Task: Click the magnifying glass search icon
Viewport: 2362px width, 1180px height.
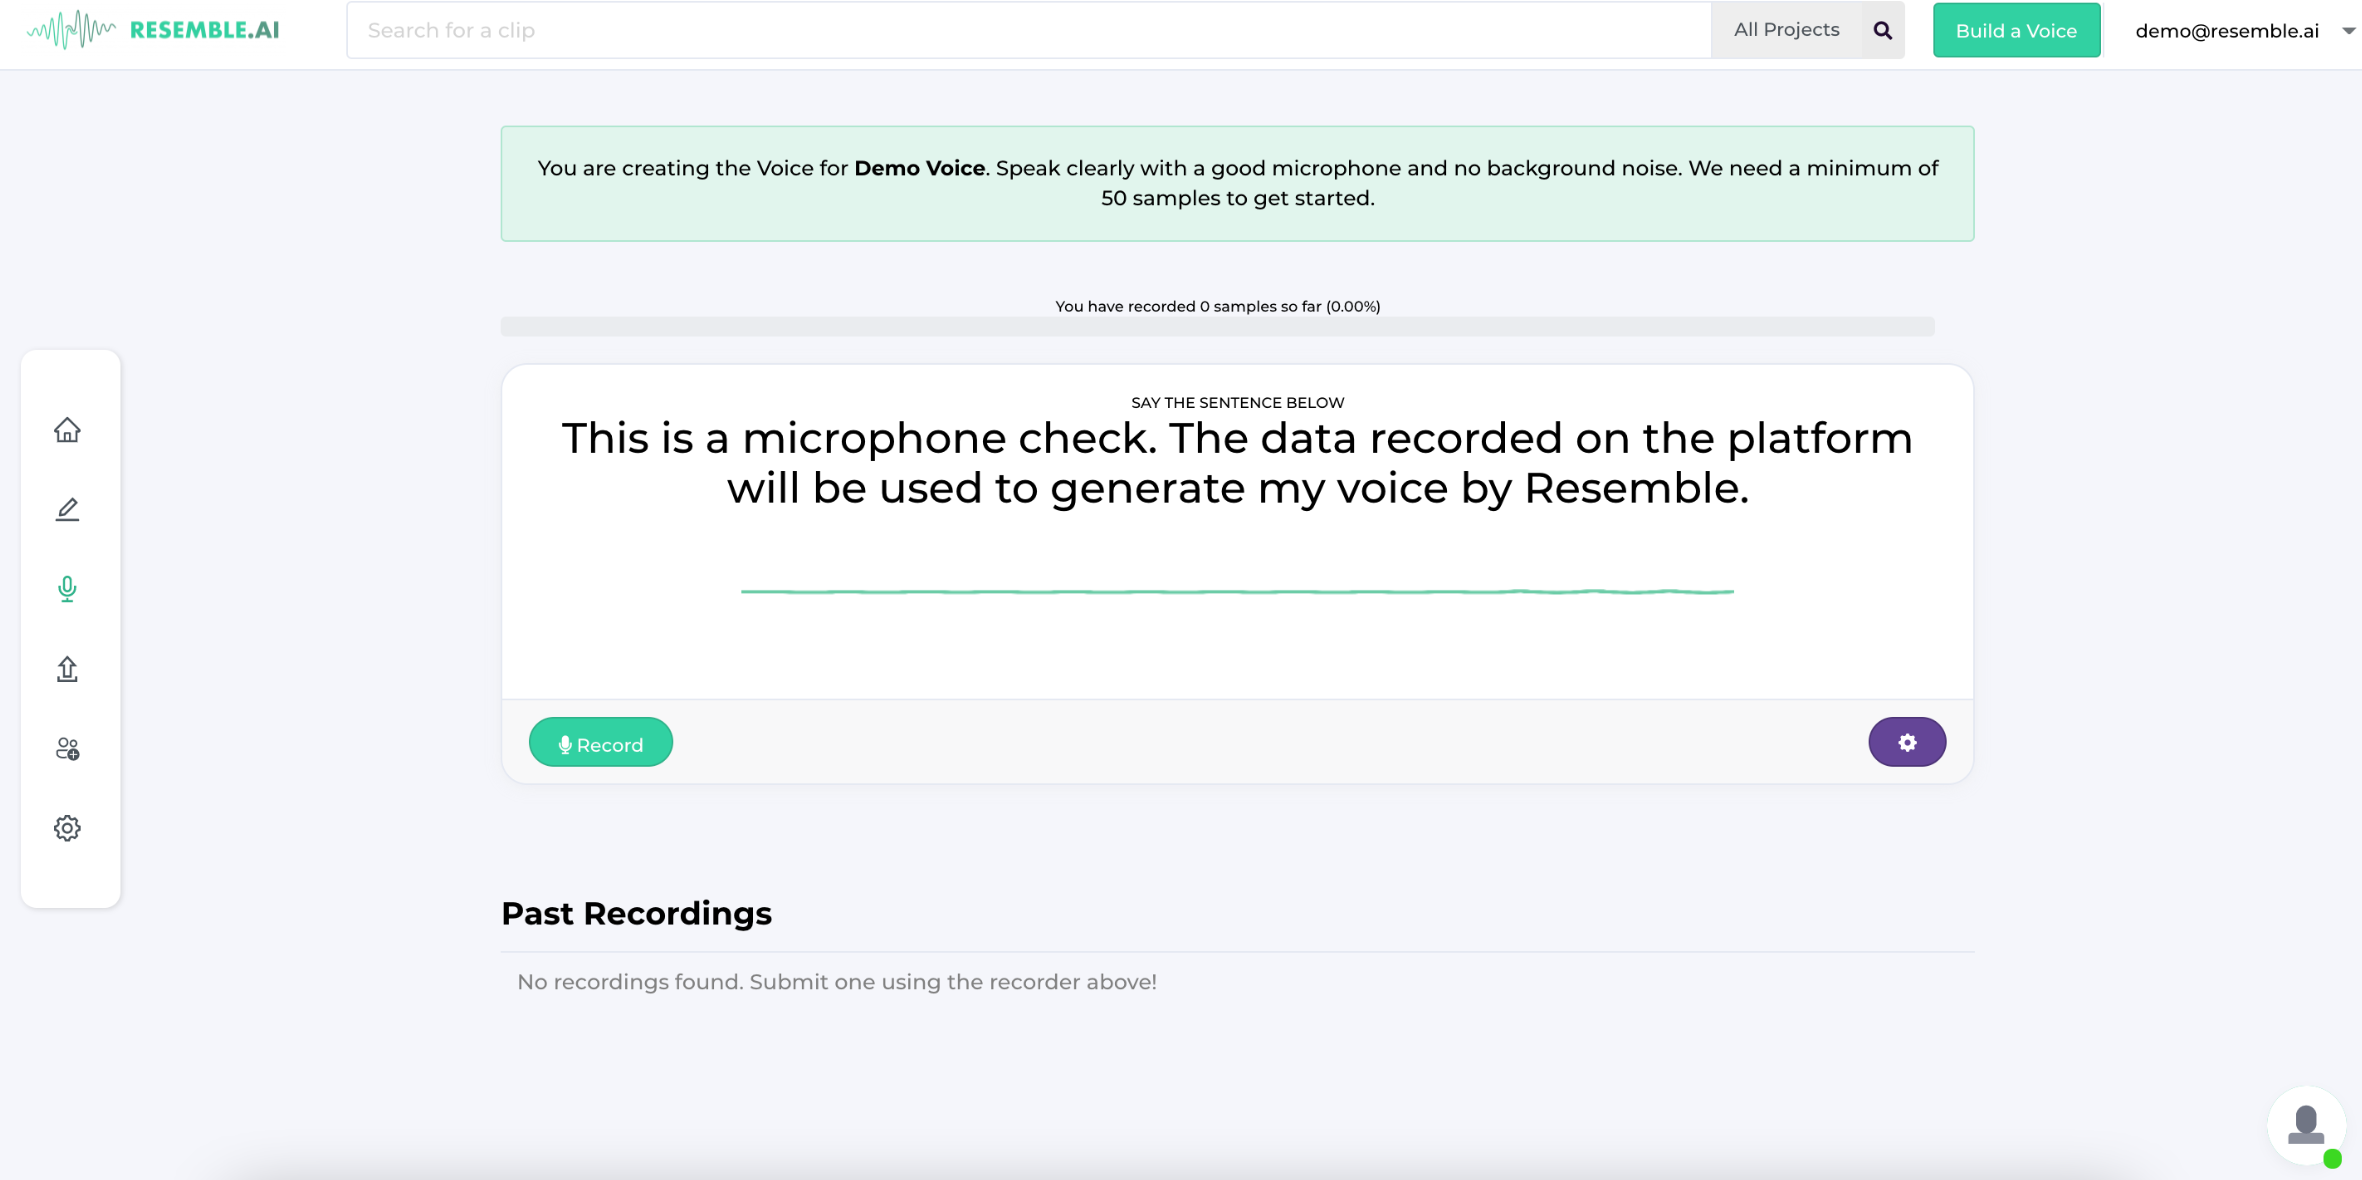Action: tap(1882, 30)
